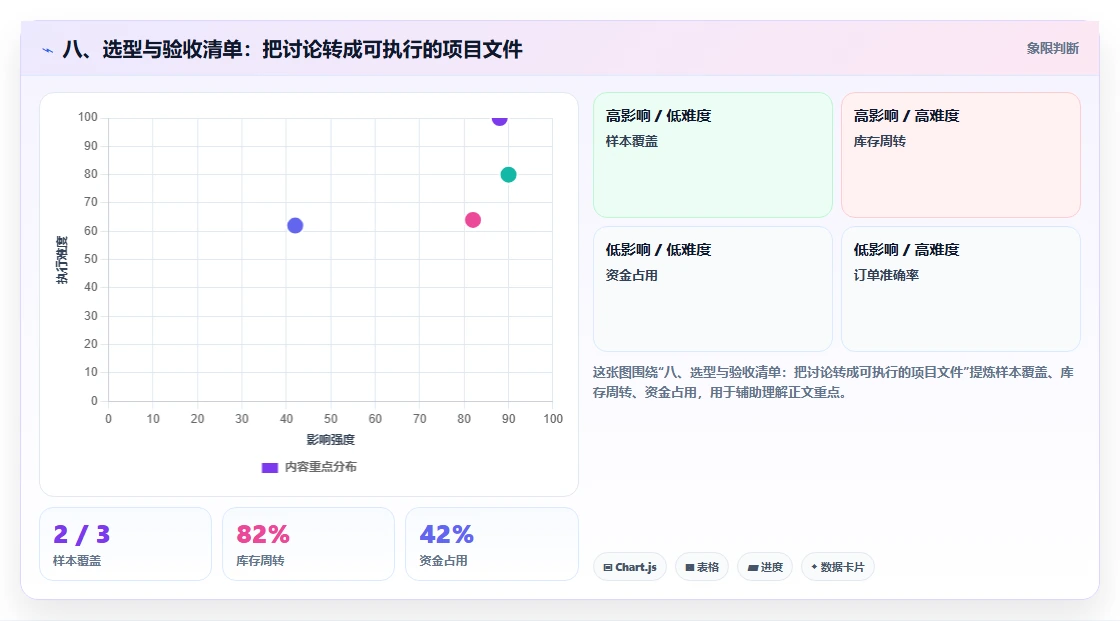Click the lightning icon beside the title

tap(48, 50)
